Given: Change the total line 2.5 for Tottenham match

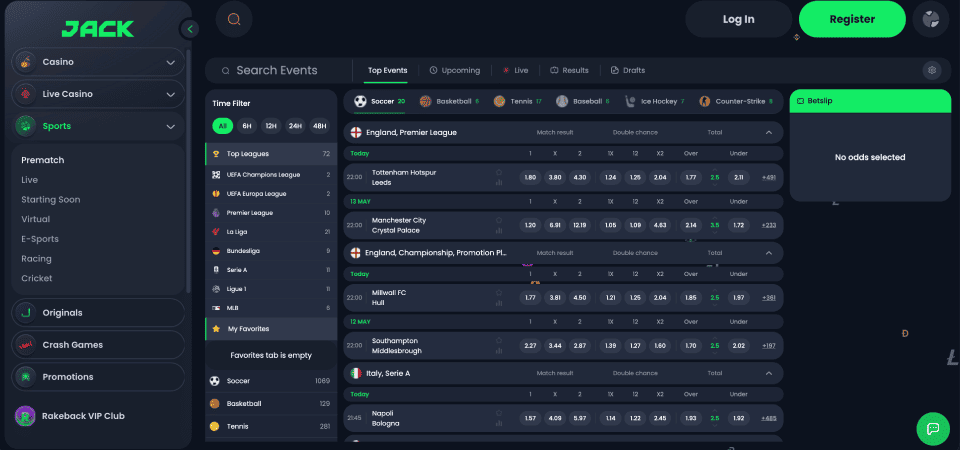Looking at the screenshot, I should [x=714, y=178].
